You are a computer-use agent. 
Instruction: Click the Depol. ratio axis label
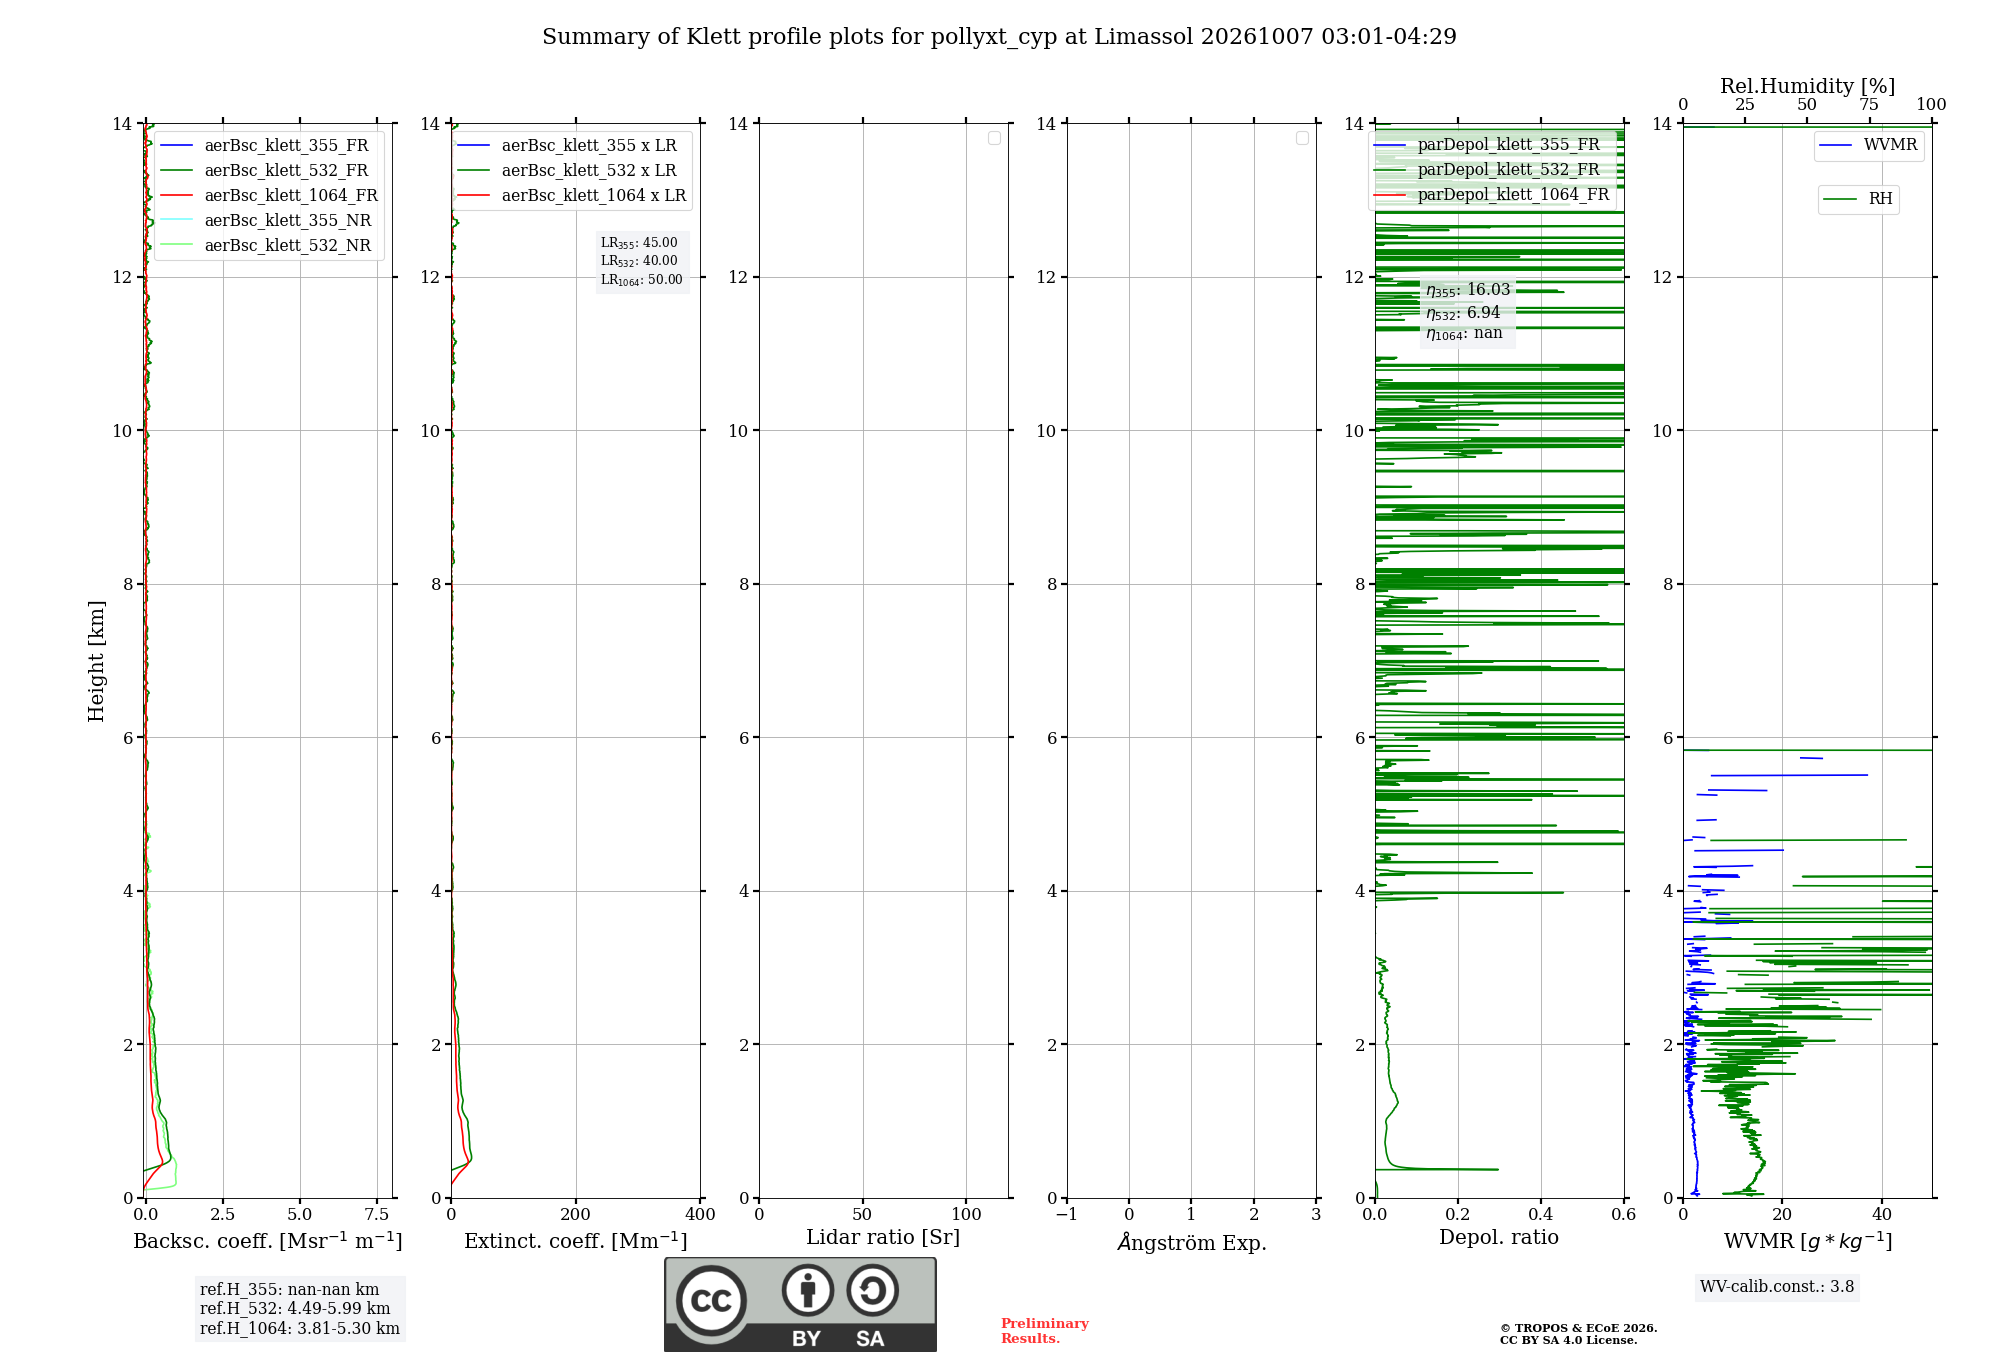[1499, 1238]
